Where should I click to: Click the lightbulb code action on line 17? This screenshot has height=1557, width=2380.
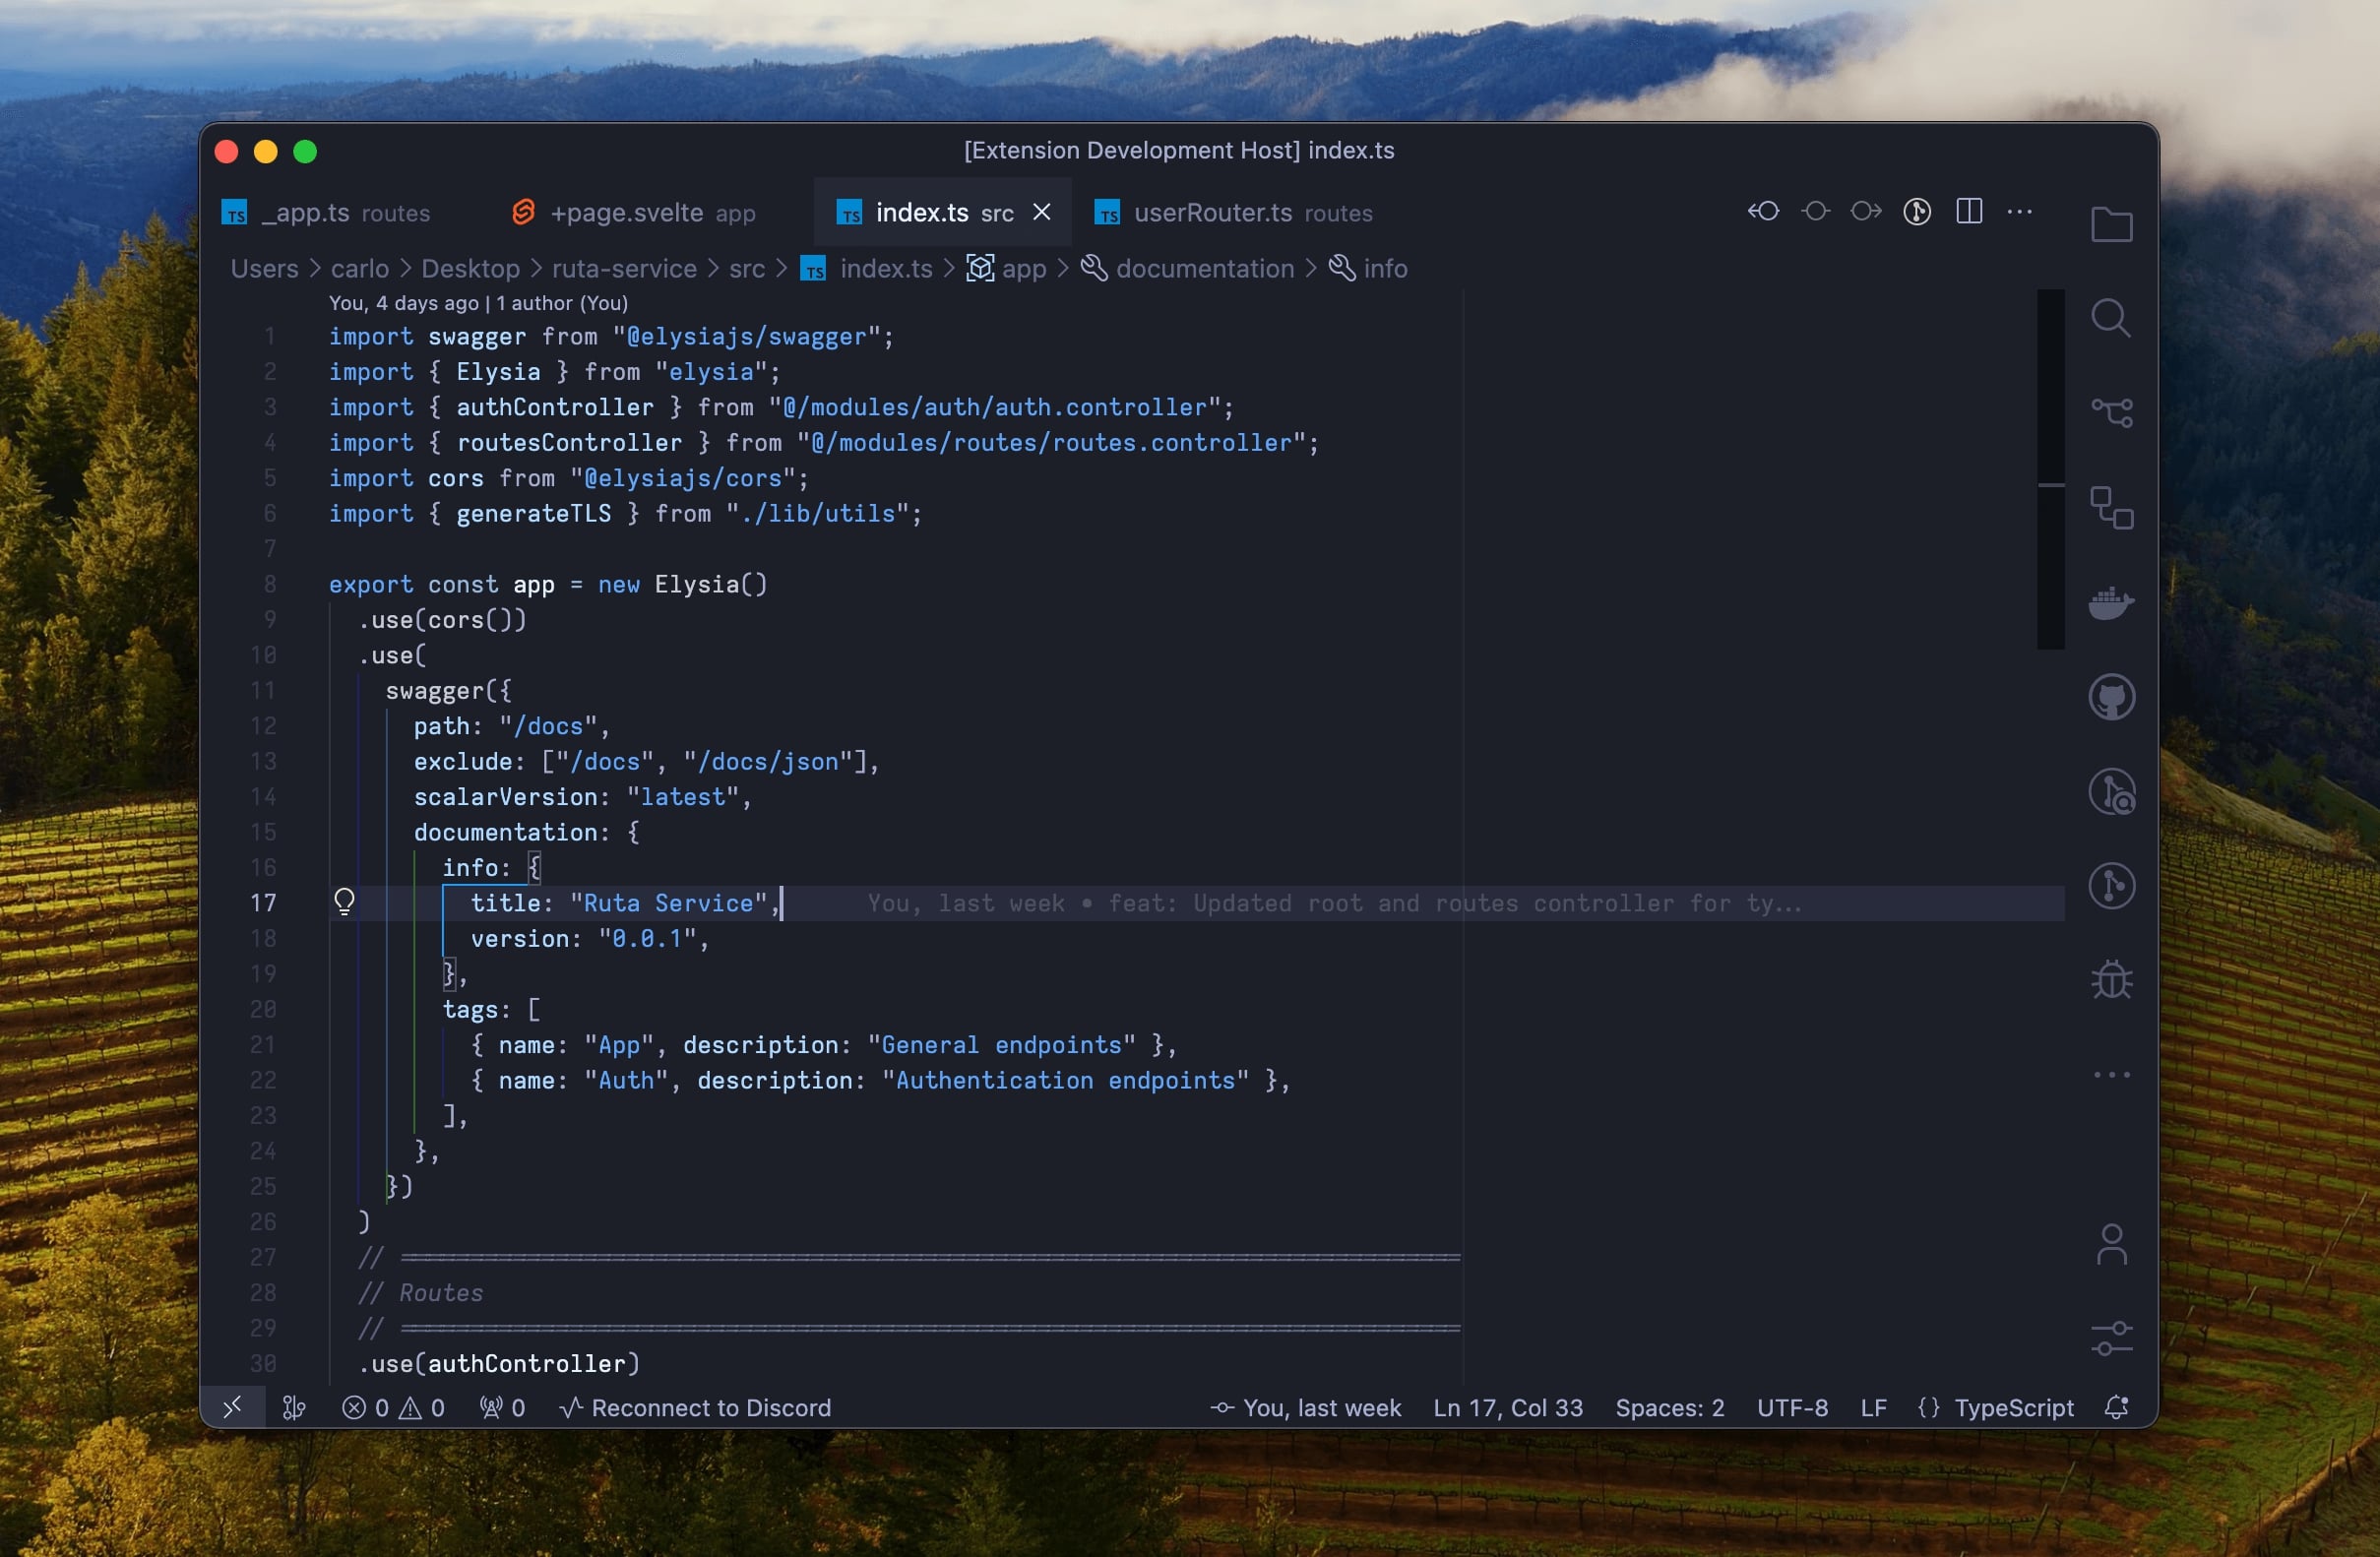click(344, 902)
